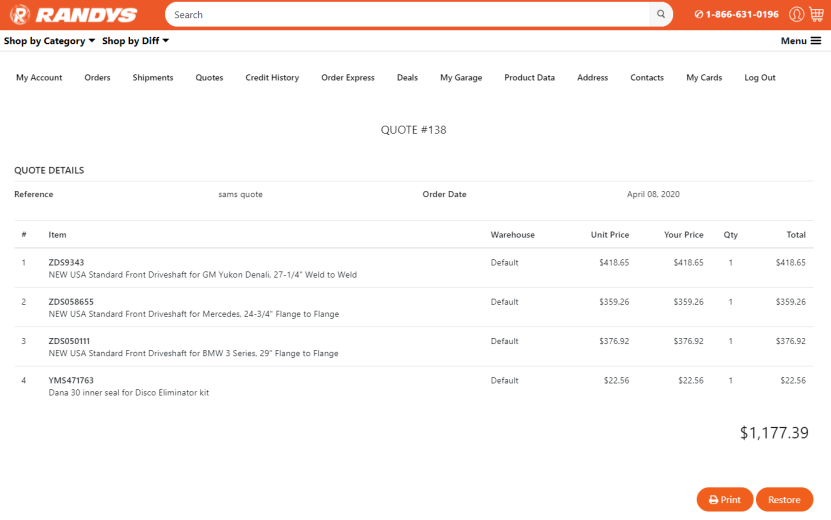Image resolution: width=831 pixels, height=520 pixels.
Task: Click the hamburger Menu icon
Action: 816,41
